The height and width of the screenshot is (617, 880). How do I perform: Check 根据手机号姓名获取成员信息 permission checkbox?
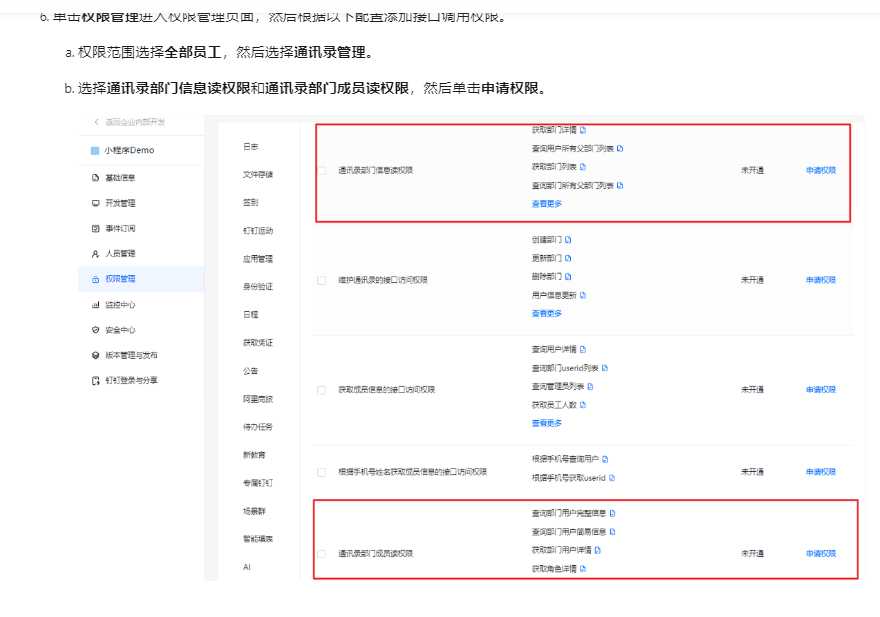pos(322,472)
